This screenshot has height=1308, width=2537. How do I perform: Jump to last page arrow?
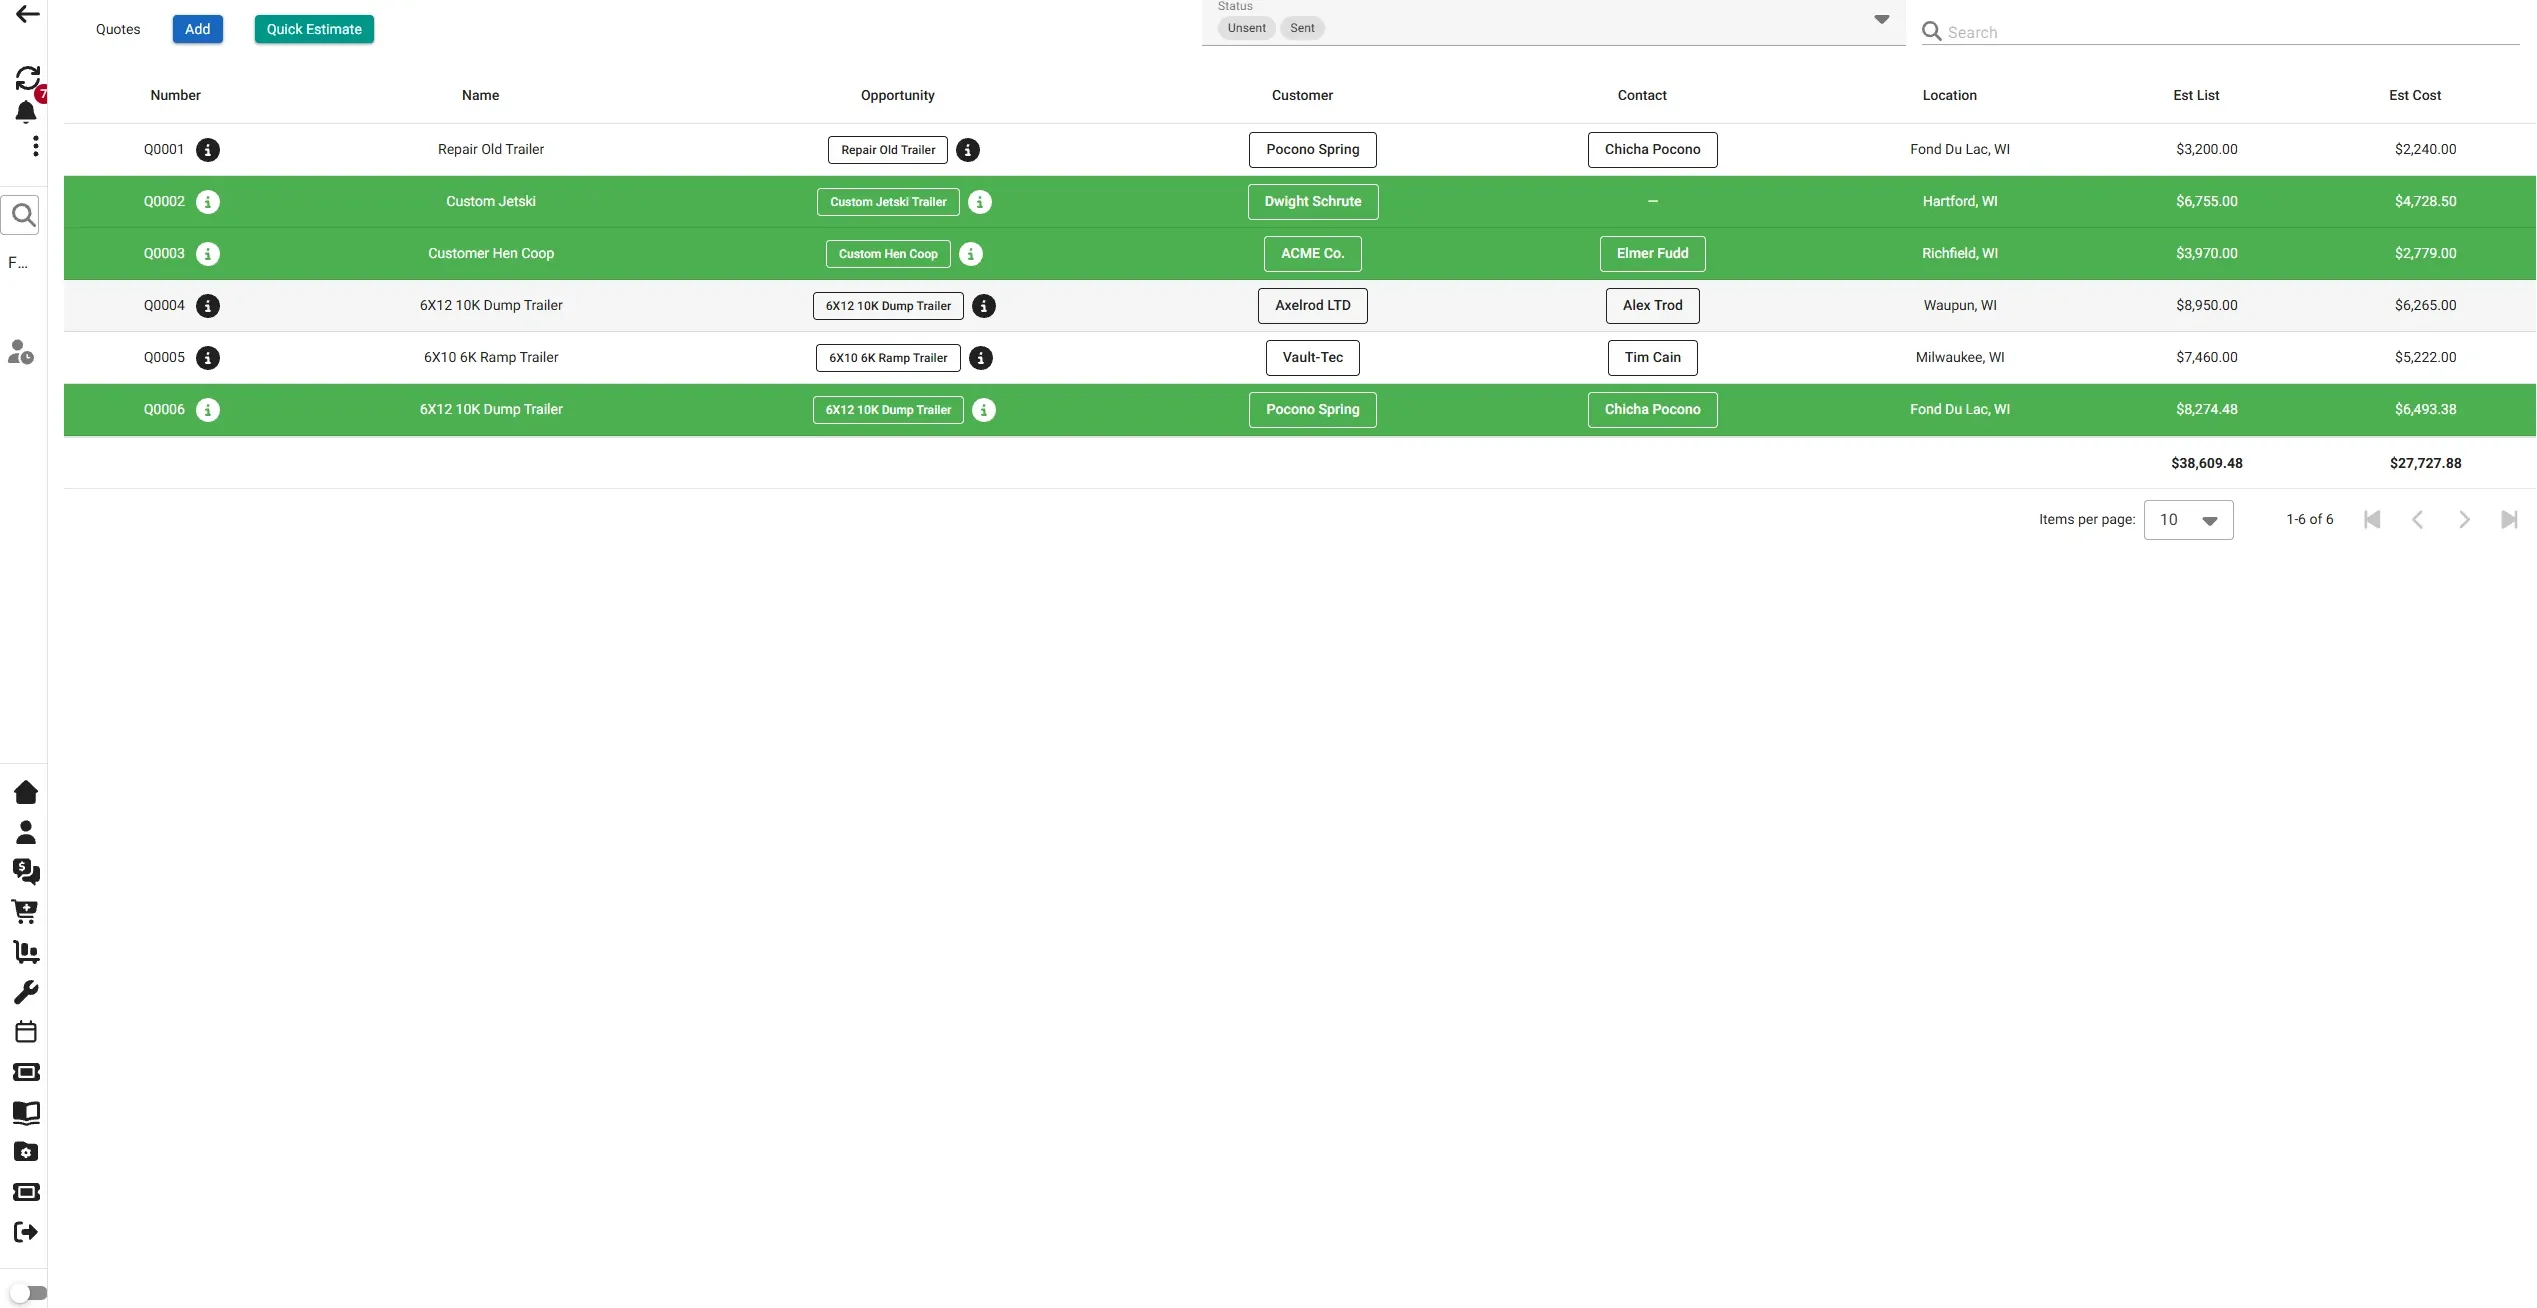tap(2509, 520)
